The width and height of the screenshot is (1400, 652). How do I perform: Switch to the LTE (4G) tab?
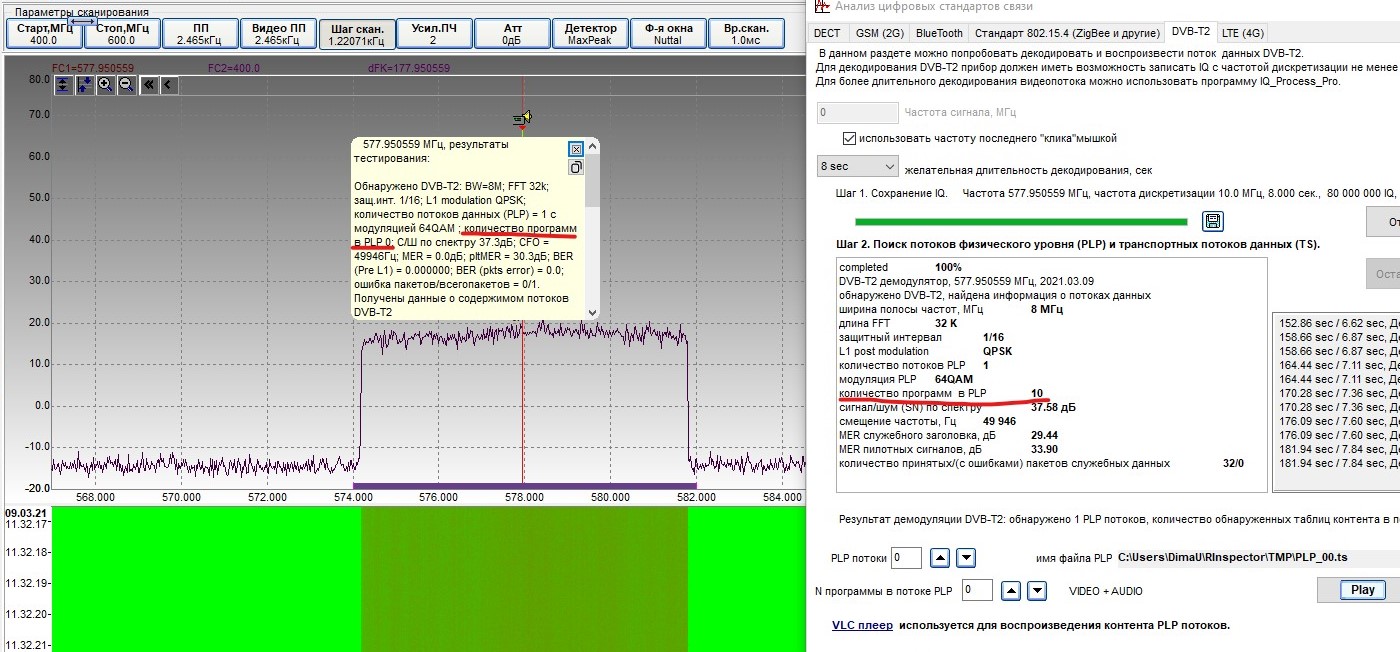pos(1245,33)
